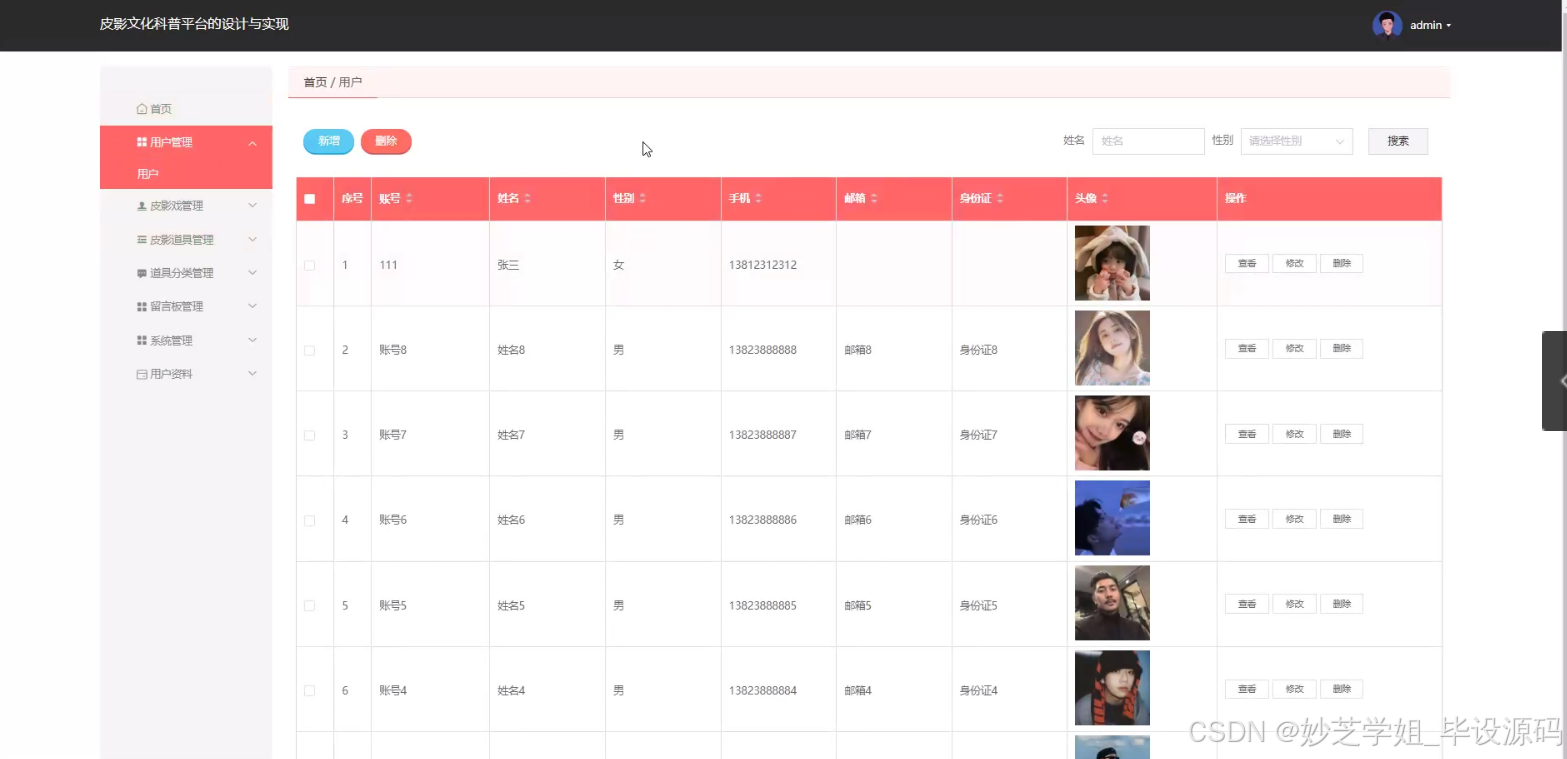This screenshot has height=759, width=1567.
Task: Click the 序号 column header
Action: click(x=352, y=199)
